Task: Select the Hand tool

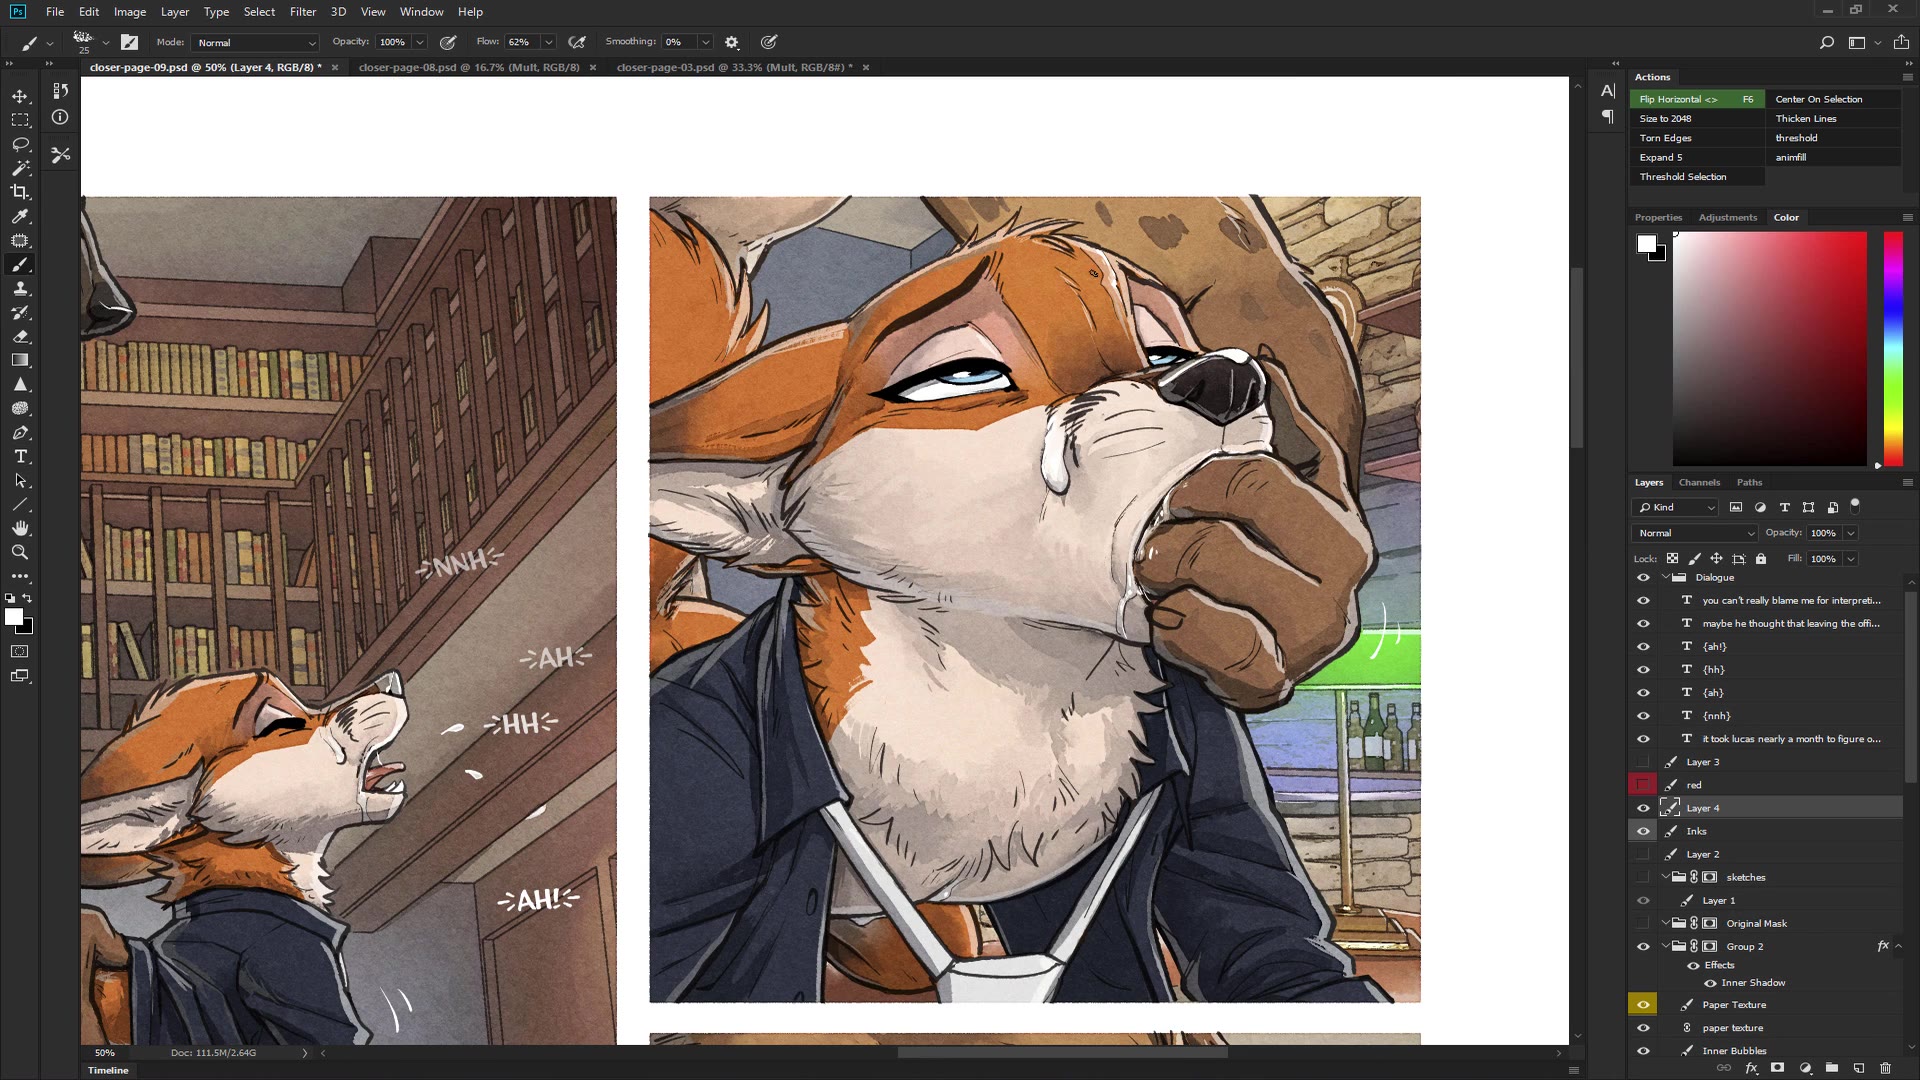Action: tap(20, 529)
